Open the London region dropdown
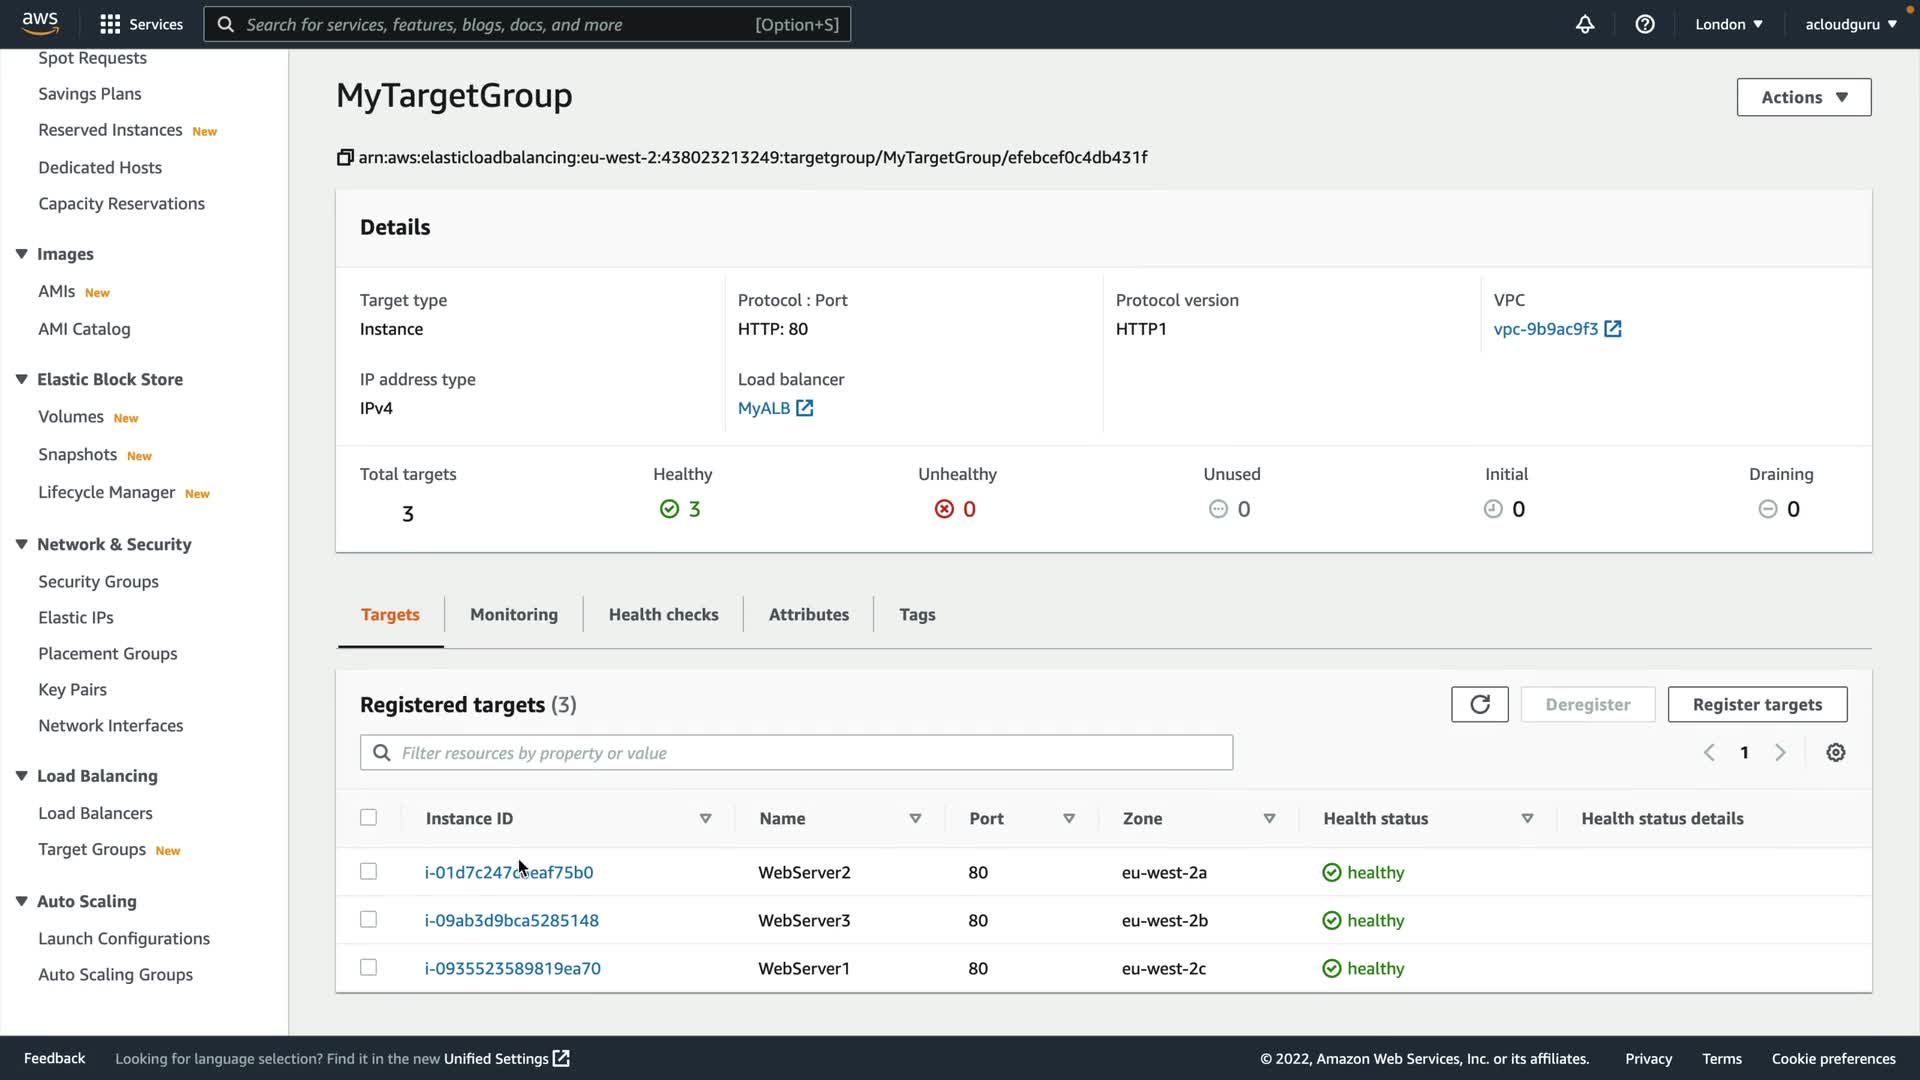 [x=1728, y=24]
